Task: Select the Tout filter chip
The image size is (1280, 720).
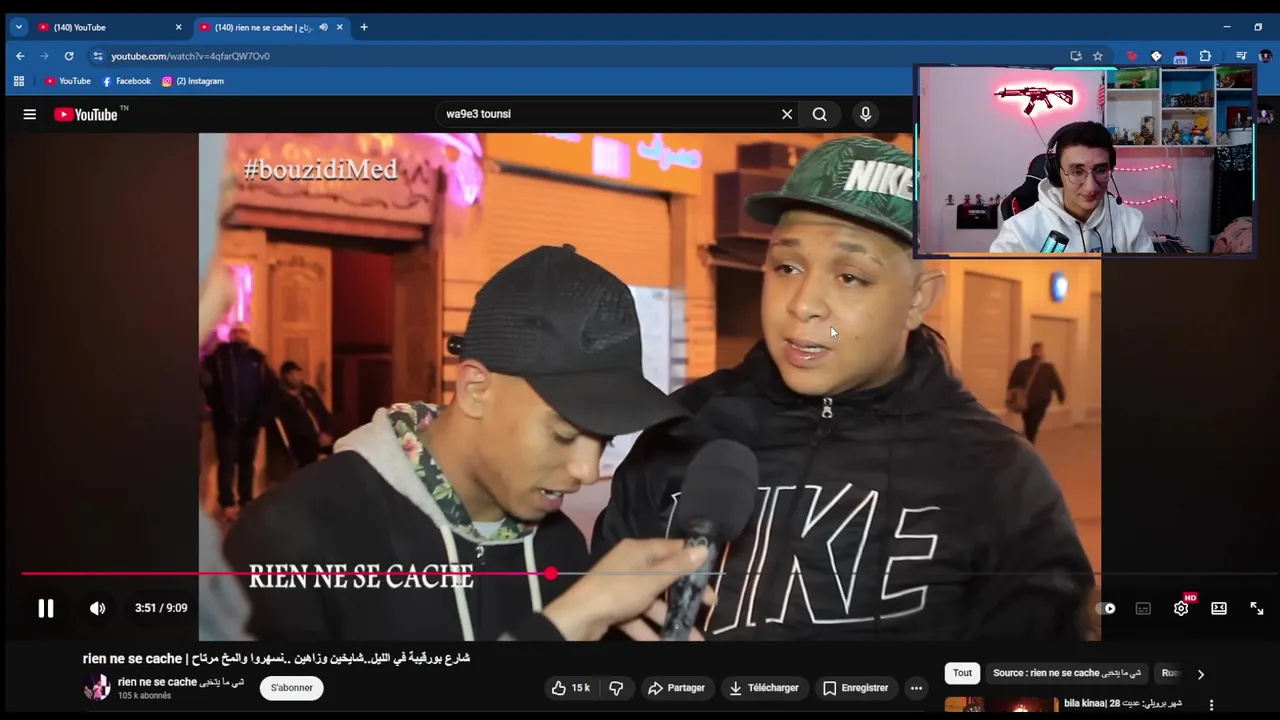Action: click(962, 673)
